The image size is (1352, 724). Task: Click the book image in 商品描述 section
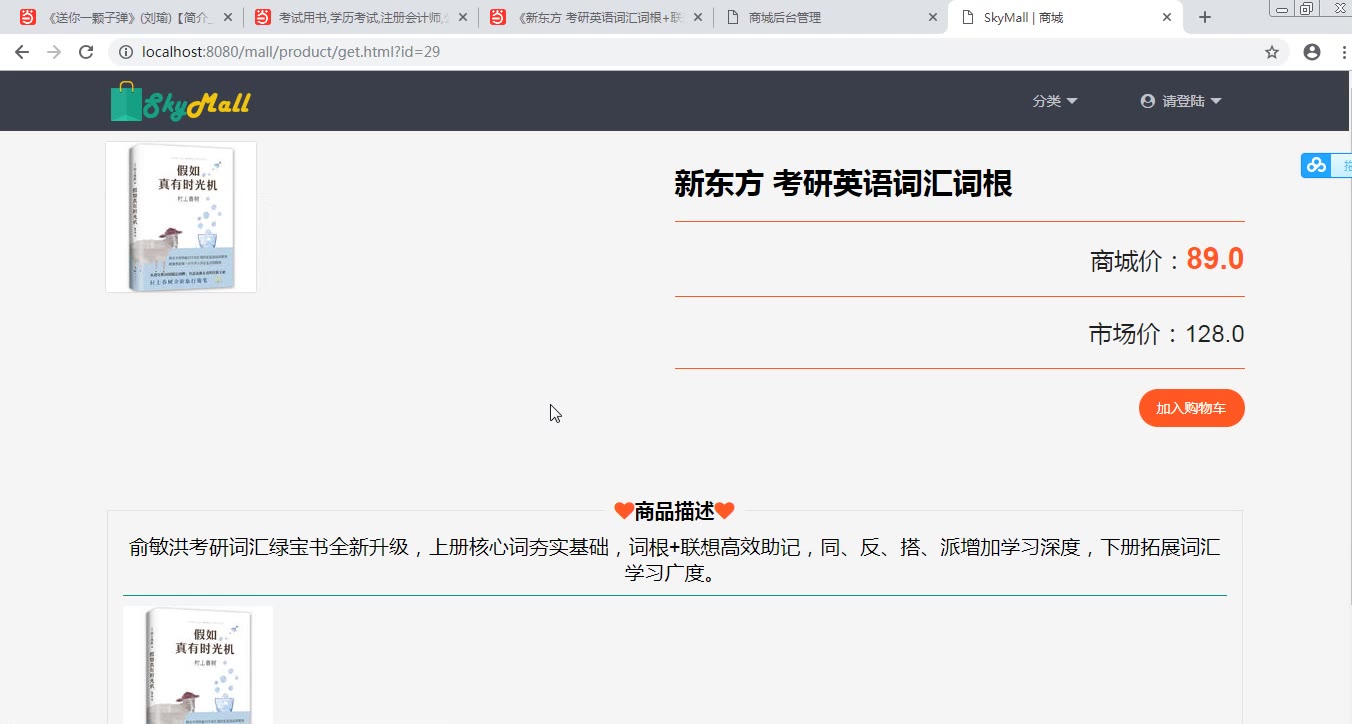pos(198,664)
